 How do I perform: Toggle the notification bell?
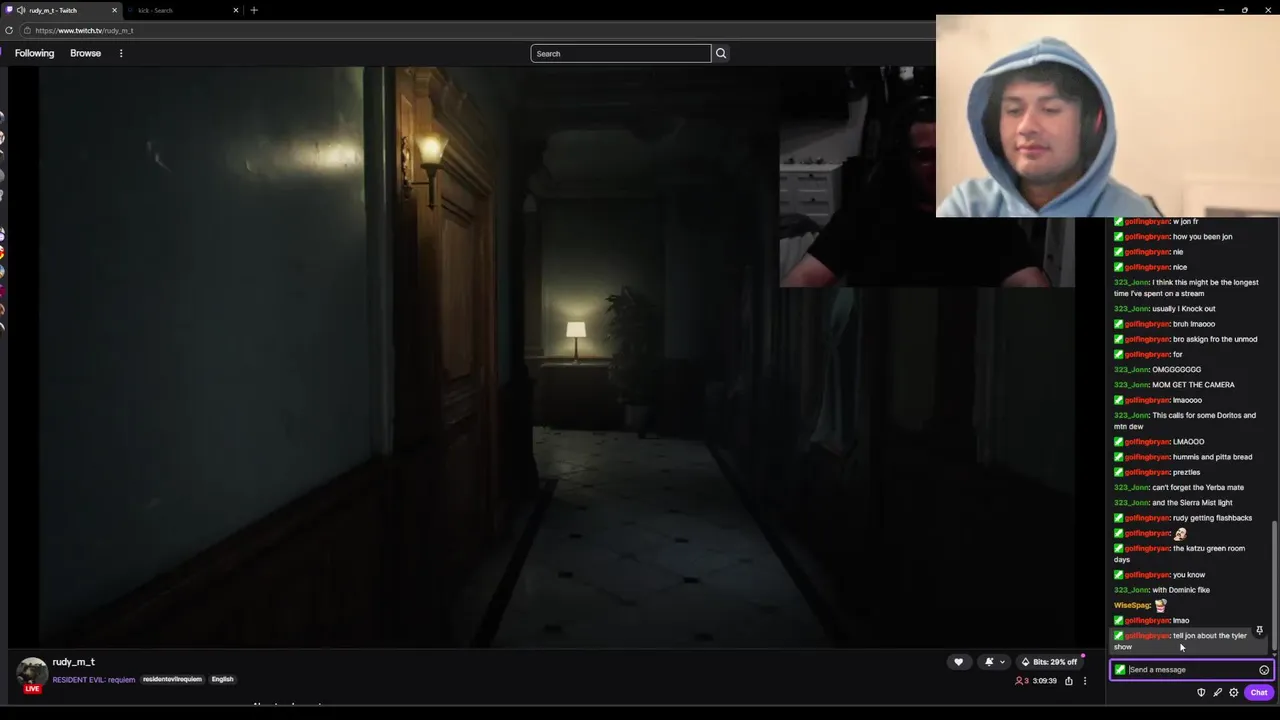989,661
